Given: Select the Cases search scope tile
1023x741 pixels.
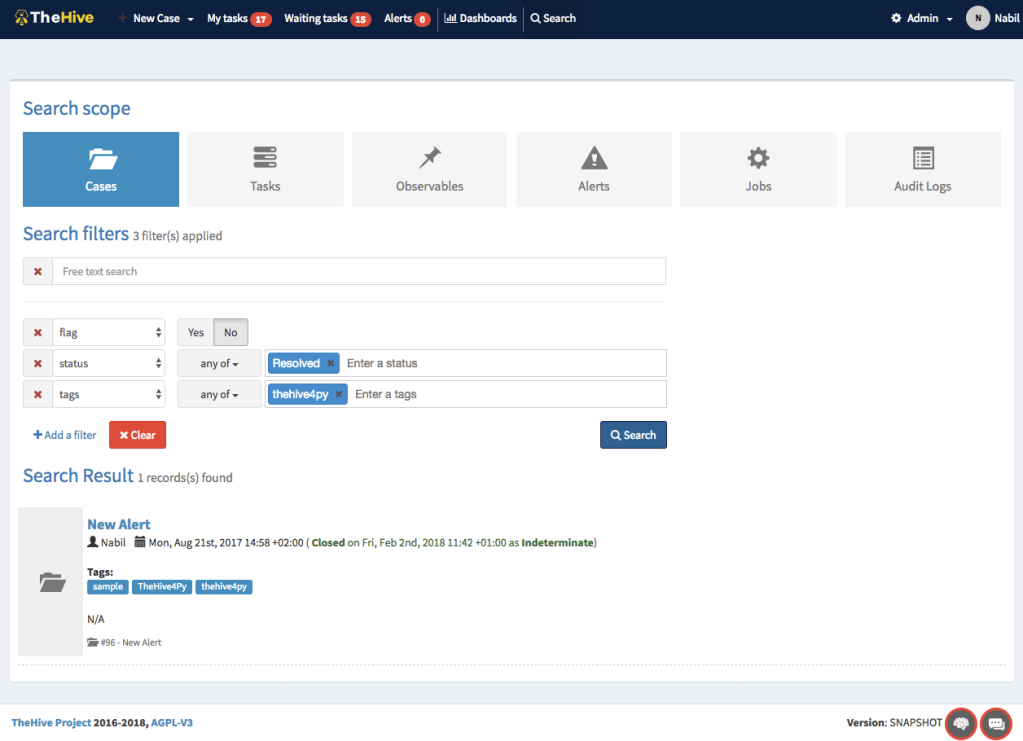Looking at the screenshot, I should (101, 169).
